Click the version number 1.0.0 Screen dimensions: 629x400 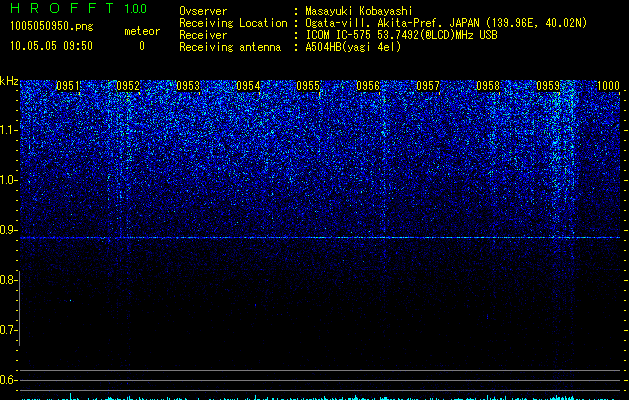pyautogui.click(x=136, y=9)
